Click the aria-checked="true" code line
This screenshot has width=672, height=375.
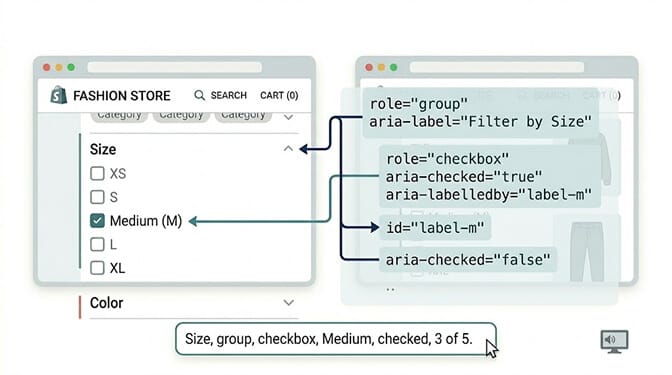464,177
